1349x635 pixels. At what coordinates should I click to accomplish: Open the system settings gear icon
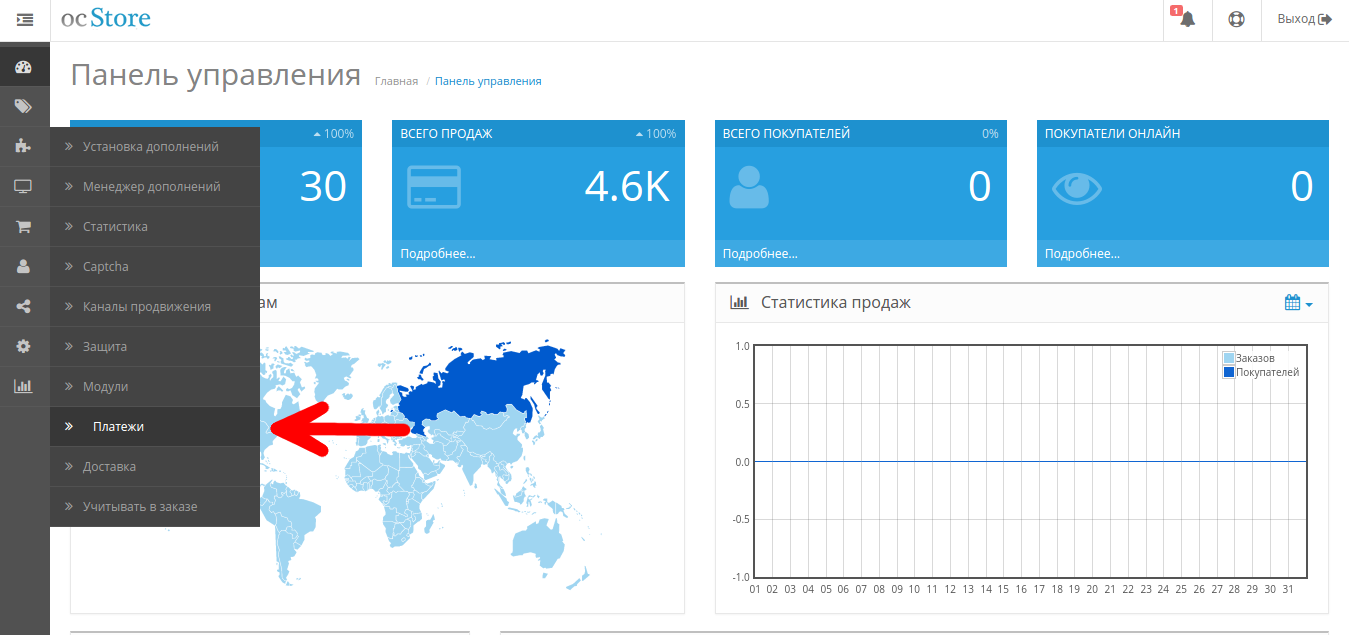click(24, 347)
